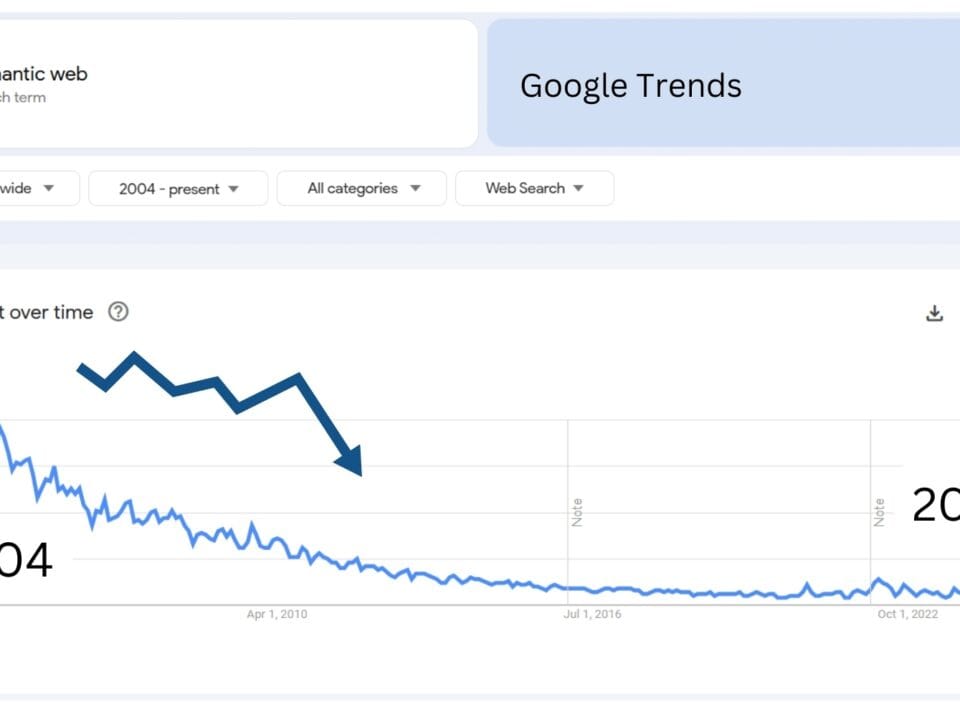Click the Oct 1, 2022 axis date label
This screenshot has height=720, width=960.
click(908, 614)
